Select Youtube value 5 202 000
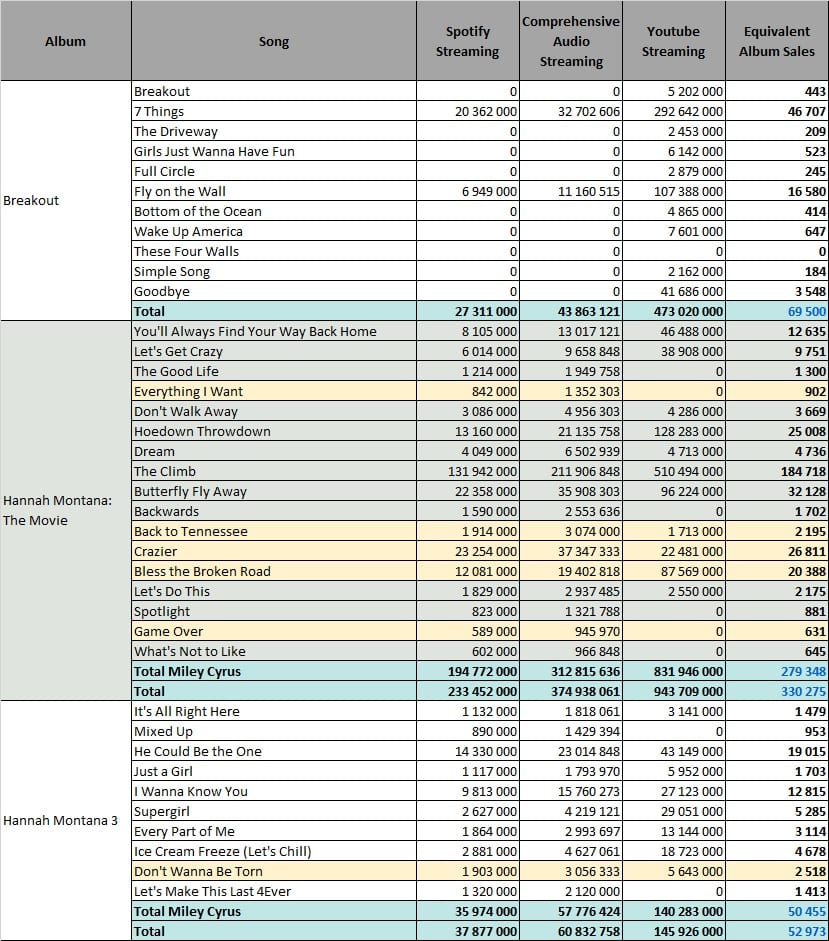Viewport: 829px width, 941px height. [x=674, y=91]
